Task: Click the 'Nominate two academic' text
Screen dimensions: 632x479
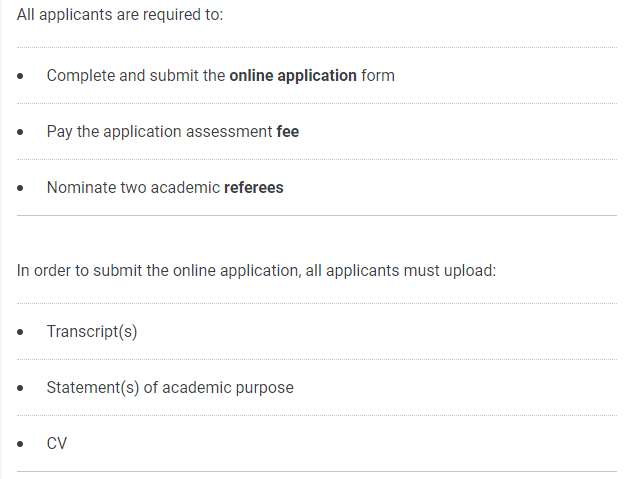Action: coord(133,188)
